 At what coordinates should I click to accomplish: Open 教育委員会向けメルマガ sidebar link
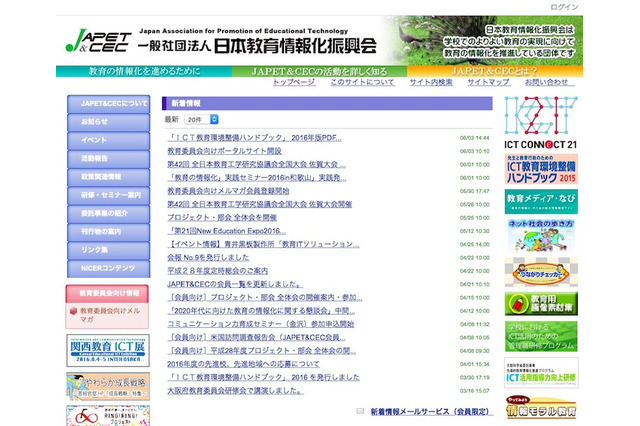(110, 315)
